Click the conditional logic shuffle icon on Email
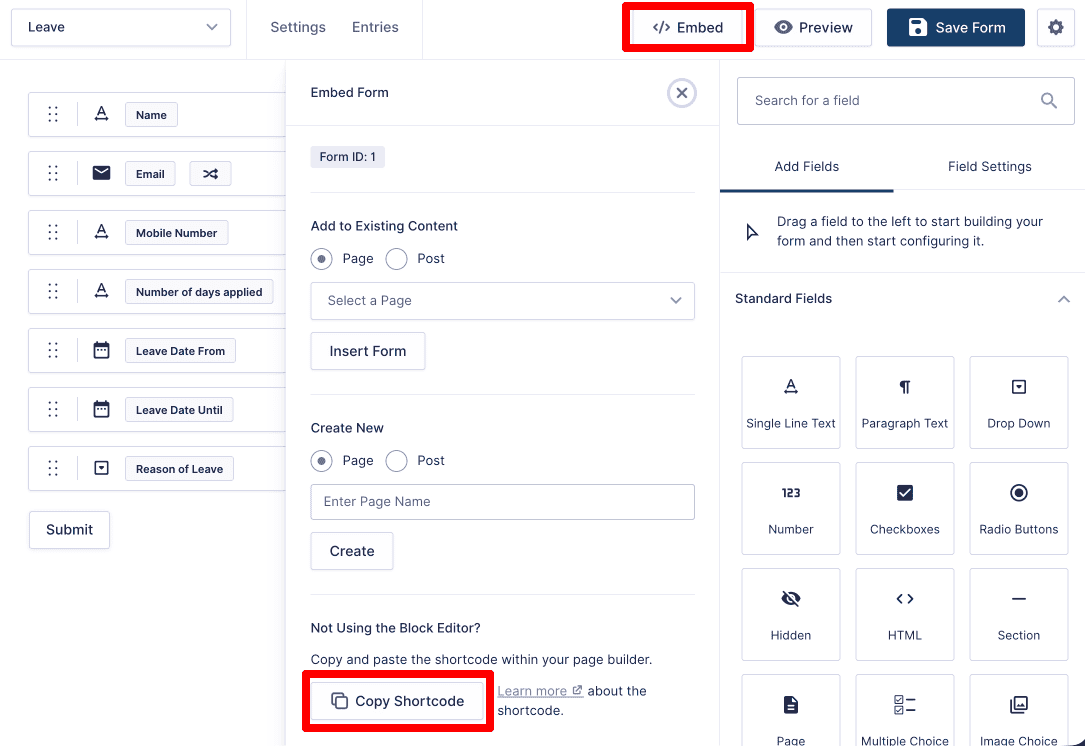The height and width of the screenshot is (746, 1085). click(x=210, y=174)
